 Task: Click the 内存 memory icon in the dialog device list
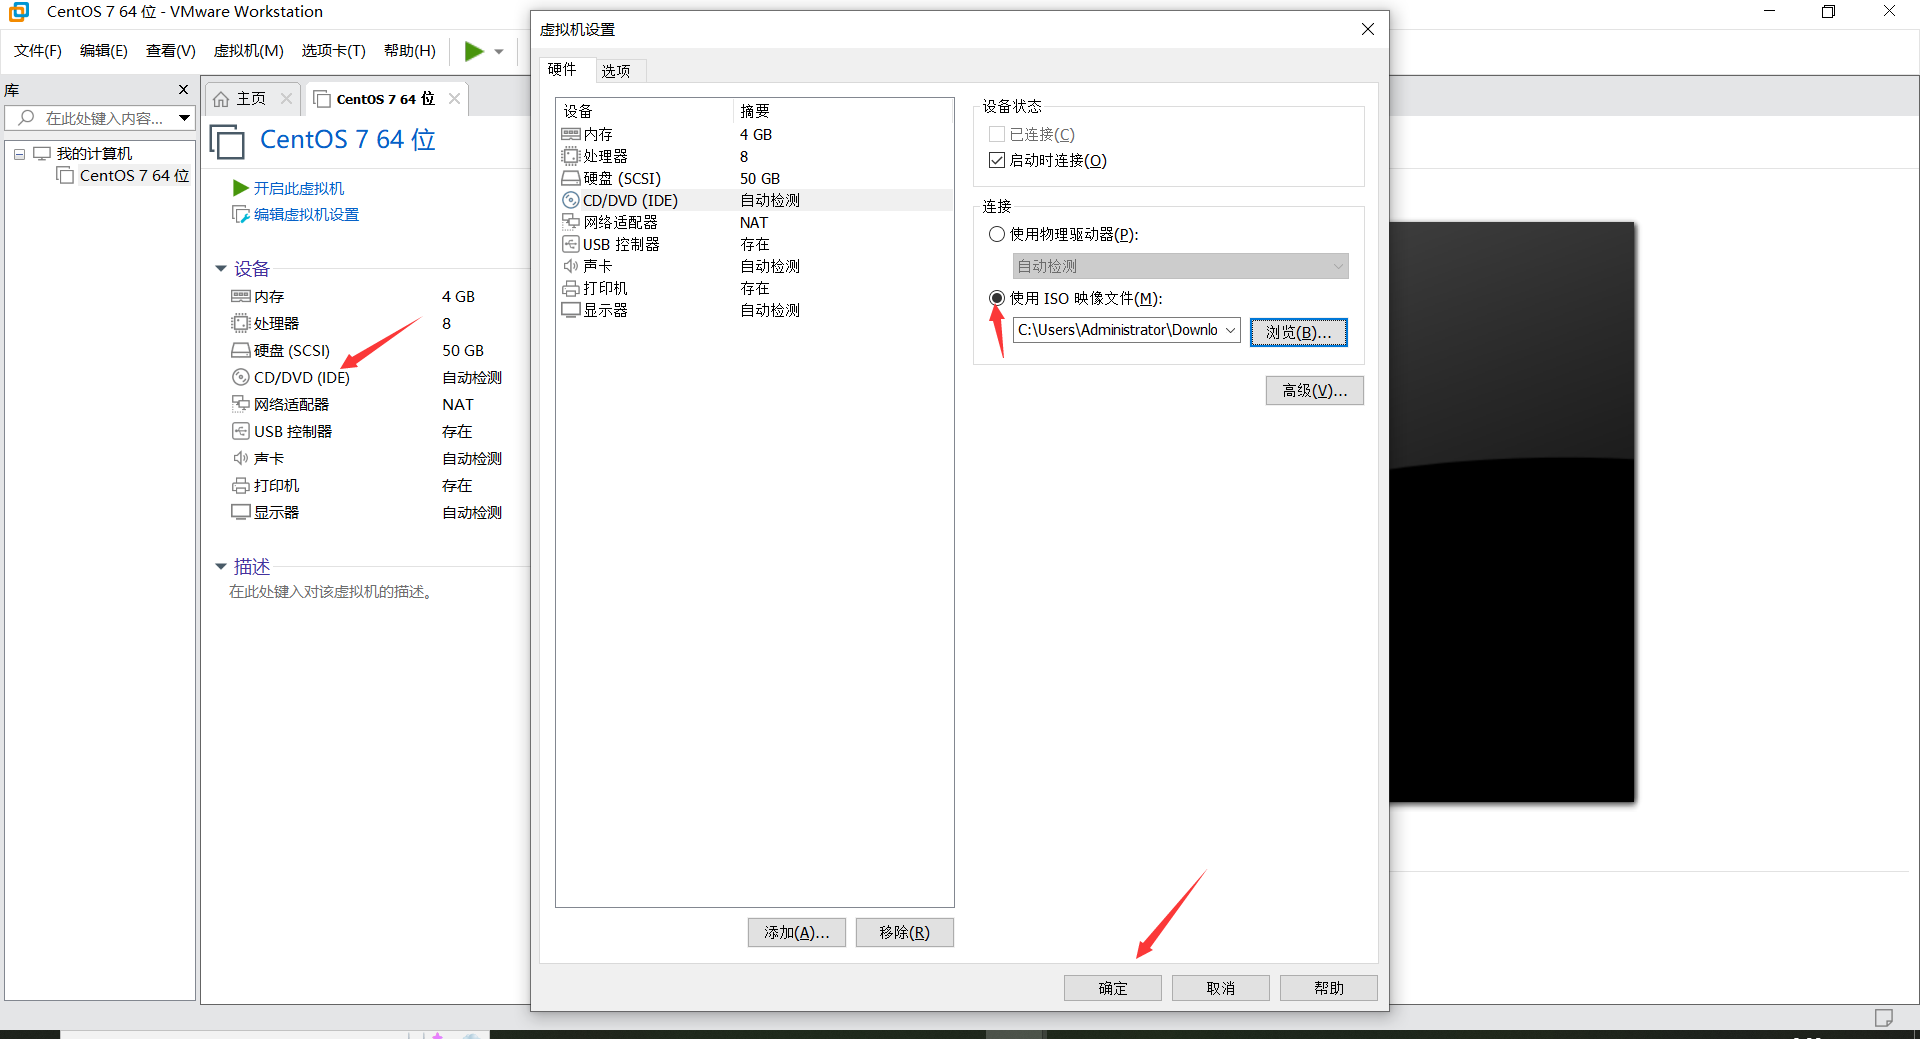click(x=571, y=134)
